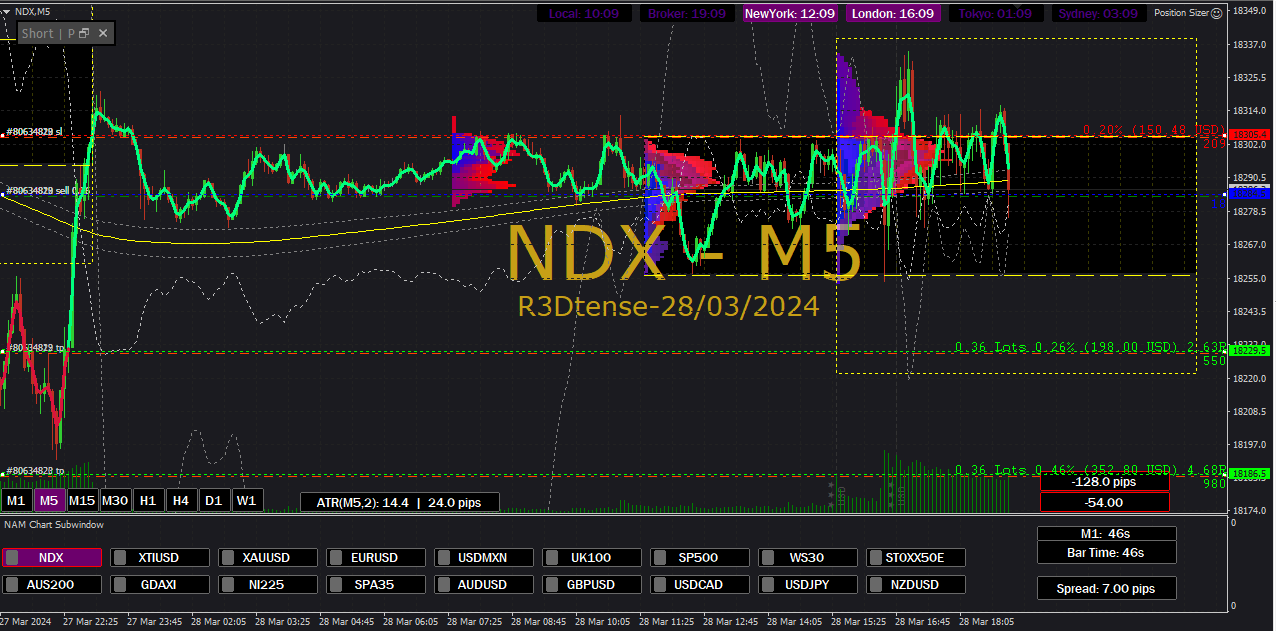The width and height of the screenshot is (1276, 631).
Task: Open the chart menu triangle beside NDX,M5
Action: tap(7, 11)
